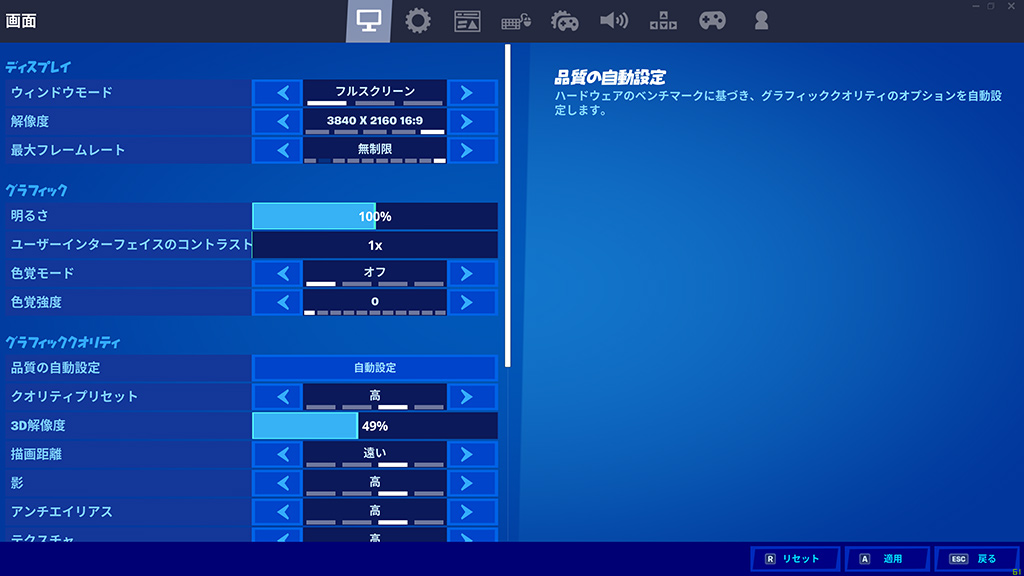The width and height of the screenshot is (1024, 576).
Task: Open the account profile icon tab
Action: [761, 21]
